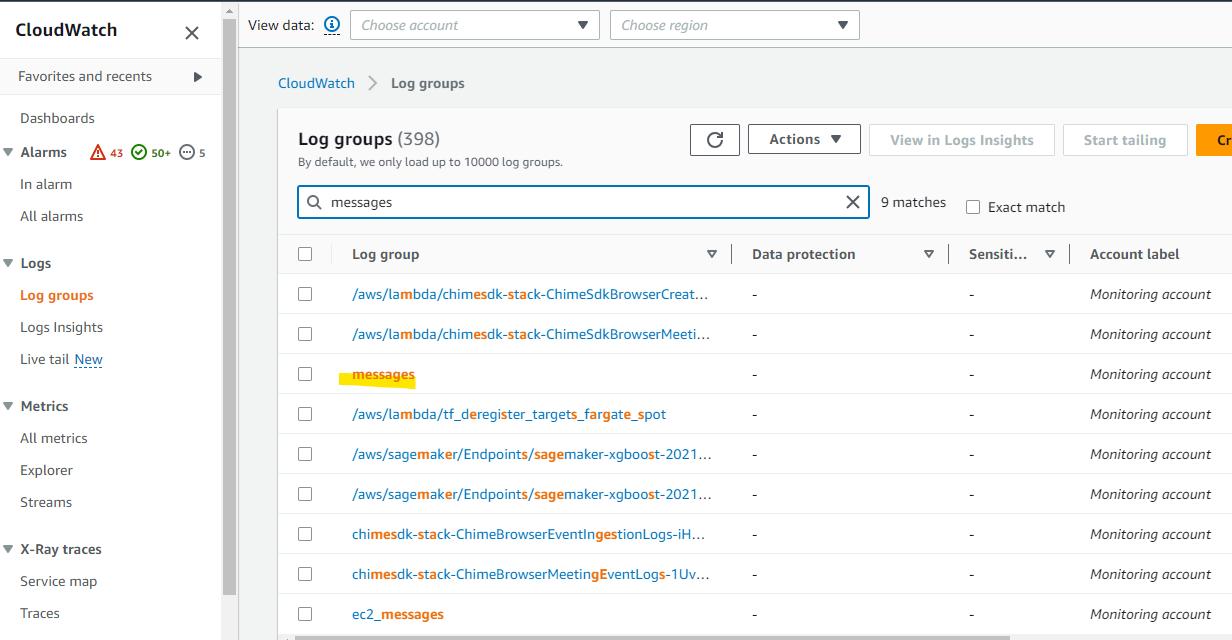Click the search magnifier icon
1232x640 pixels.
pyautogui.click(x=314, y=202)
